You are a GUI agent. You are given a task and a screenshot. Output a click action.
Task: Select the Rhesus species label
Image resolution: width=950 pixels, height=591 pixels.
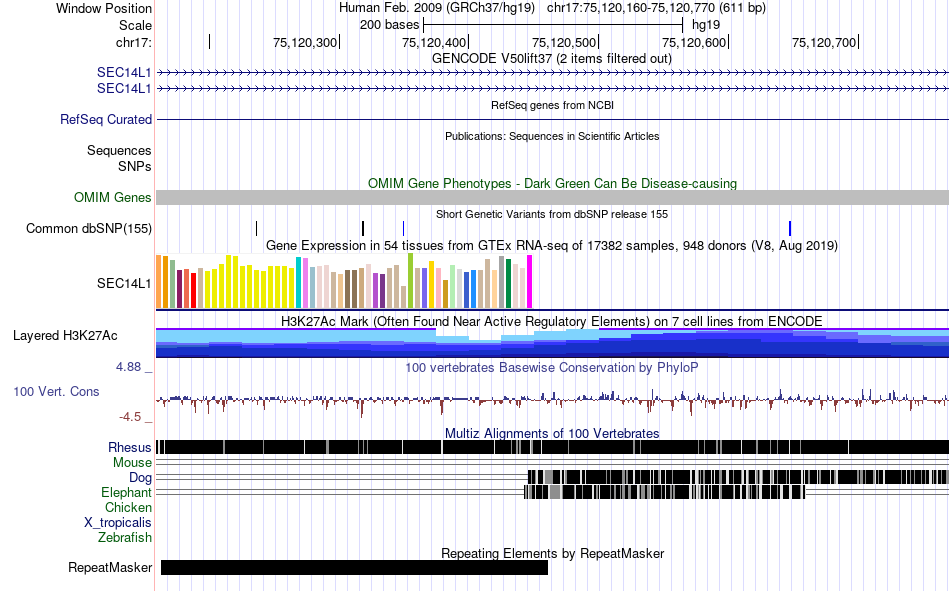130,447
